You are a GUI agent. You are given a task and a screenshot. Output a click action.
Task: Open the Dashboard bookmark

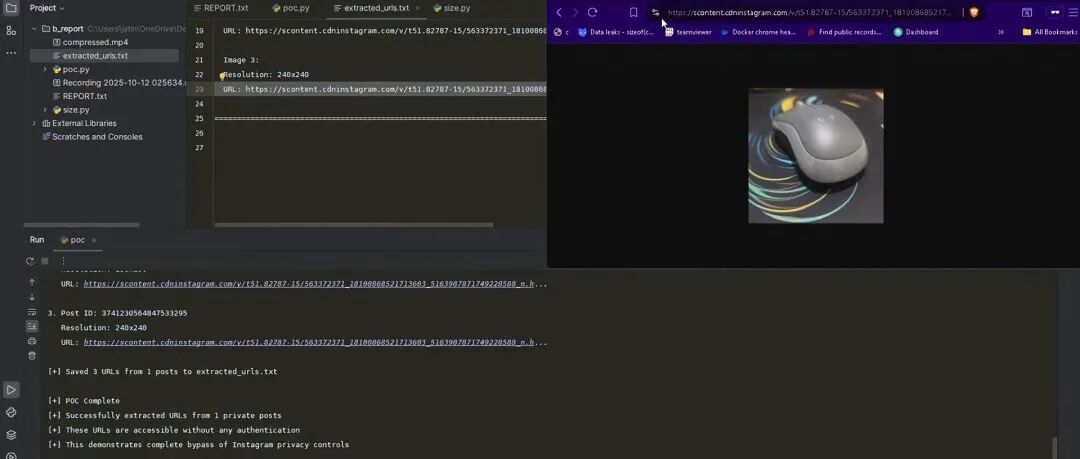[916, 32]
